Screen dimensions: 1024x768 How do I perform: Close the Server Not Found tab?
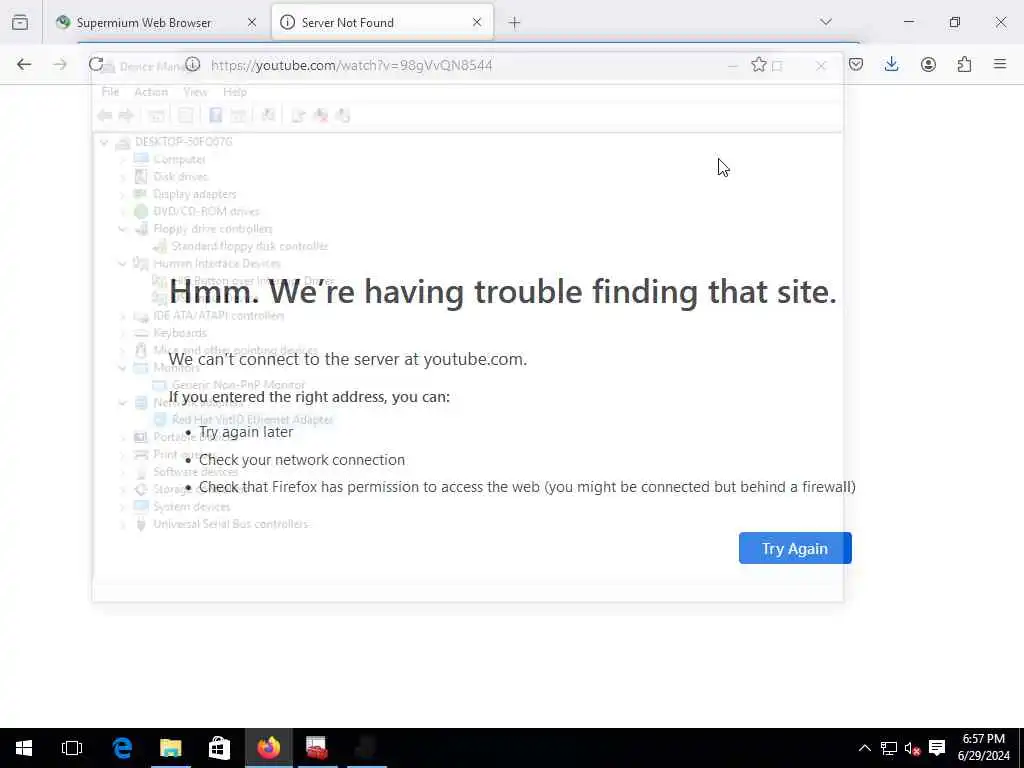(477, 22)
